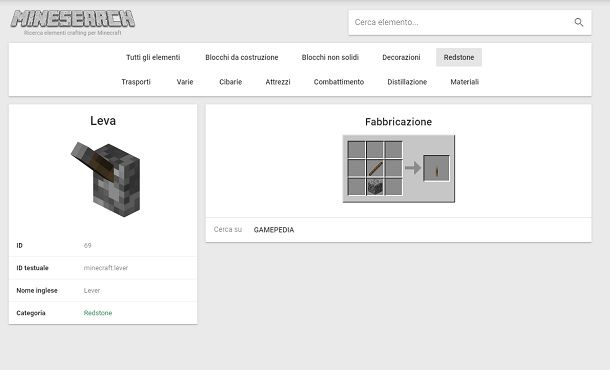Image resolution: width=610 pixels, height=370 pixels.
Task: Open the 'Attrezzi' category
Action: (x=278, y=82)
